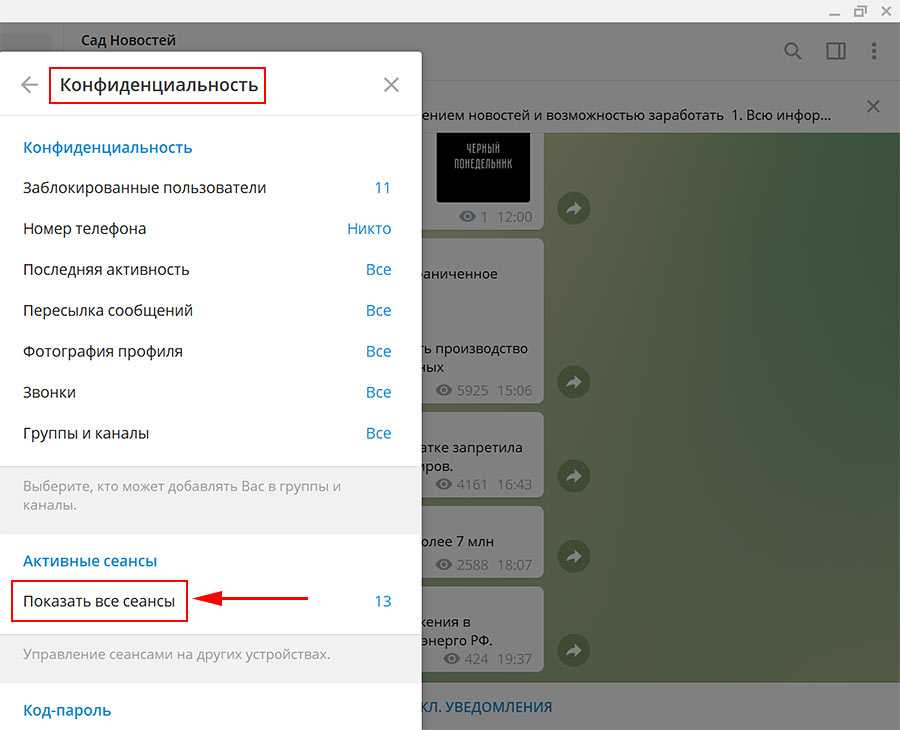Image resolution: width=900 pixels, height=730 pixels.
Task: Open search in the chat header
Action: (x=793, y=51)
